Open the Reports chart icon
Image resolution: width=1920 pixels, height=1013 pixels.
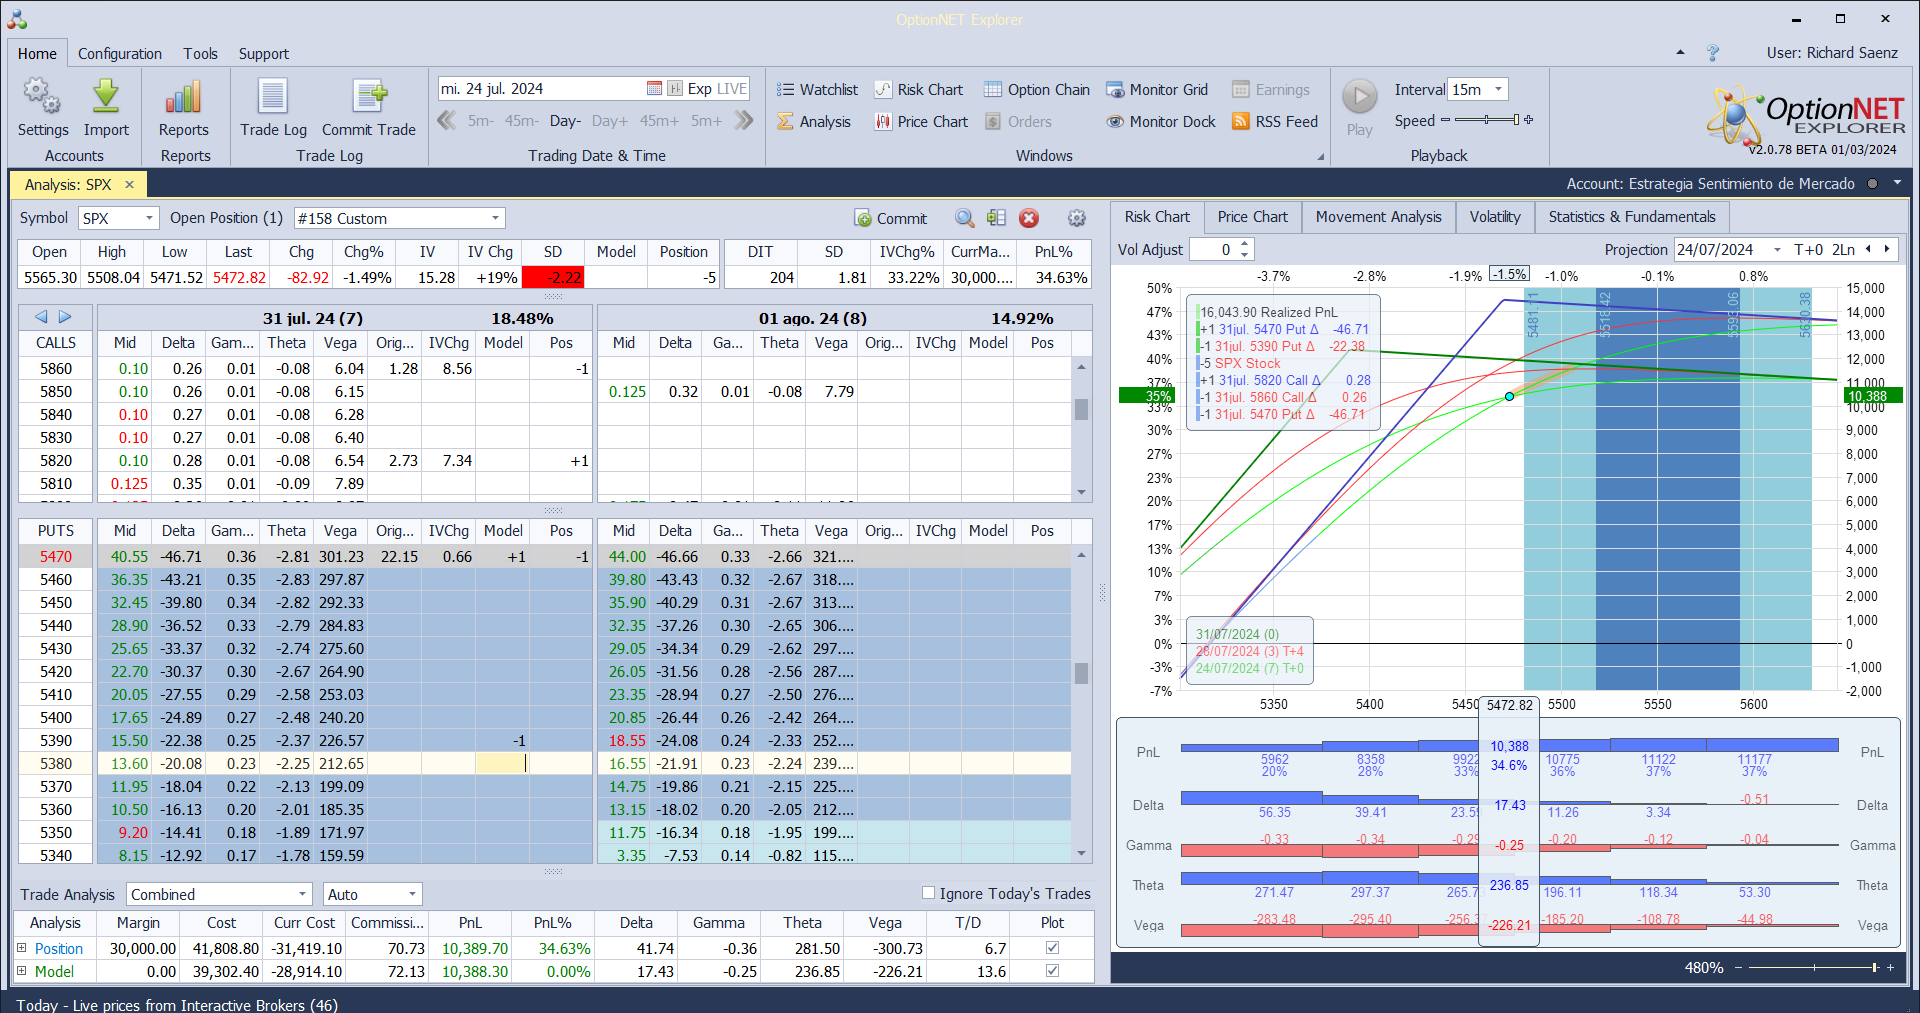pos(184,98)
